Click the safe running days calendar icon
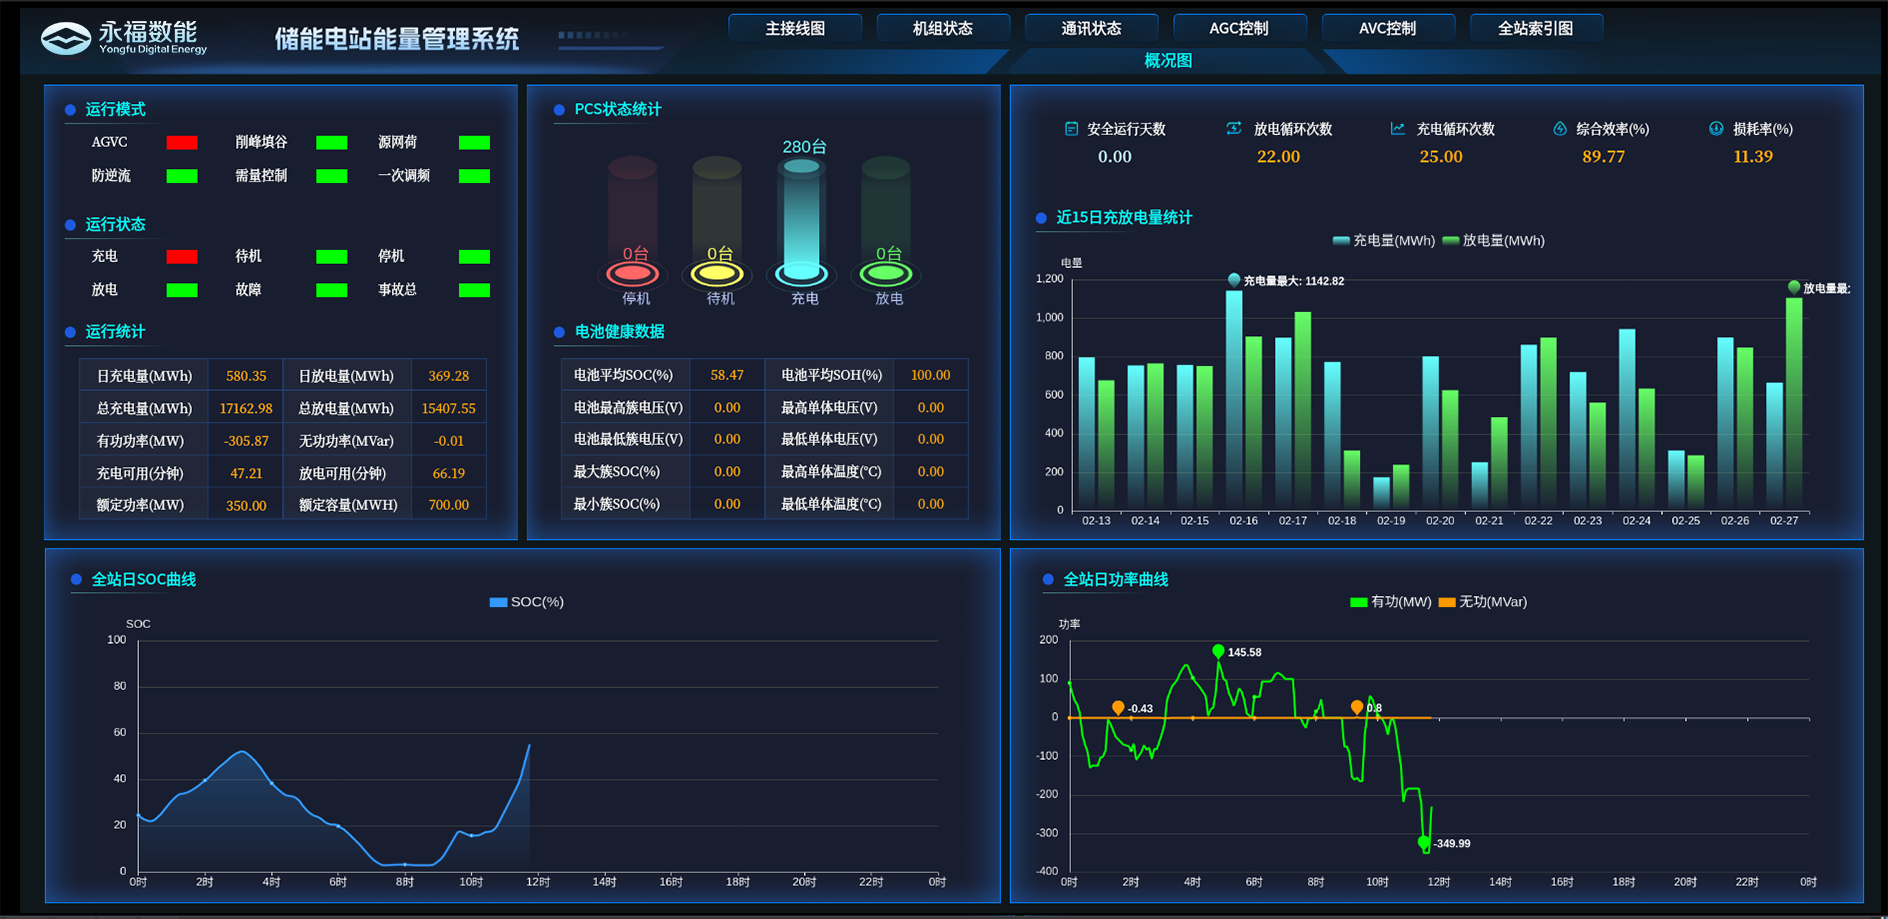The width and height of the screenshot is (1888, 919). 1071,129
